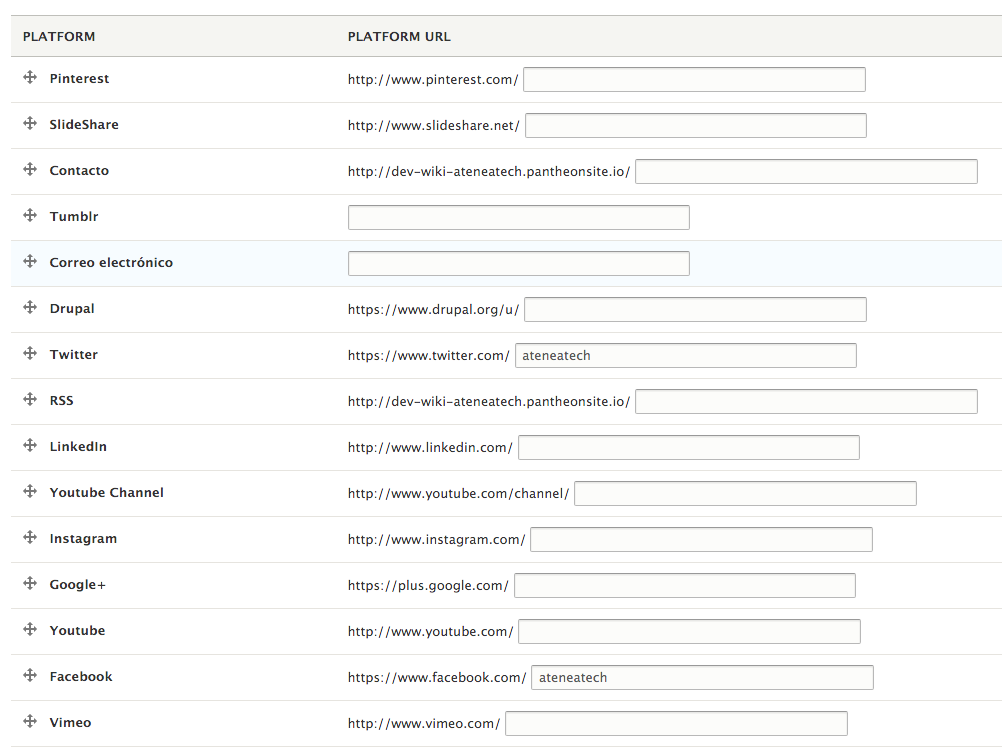This screenshot has height=755, width=1002.
Task: Click the PLATFORM URL column header
Action: pyautogui.click(x=399, y=36)
